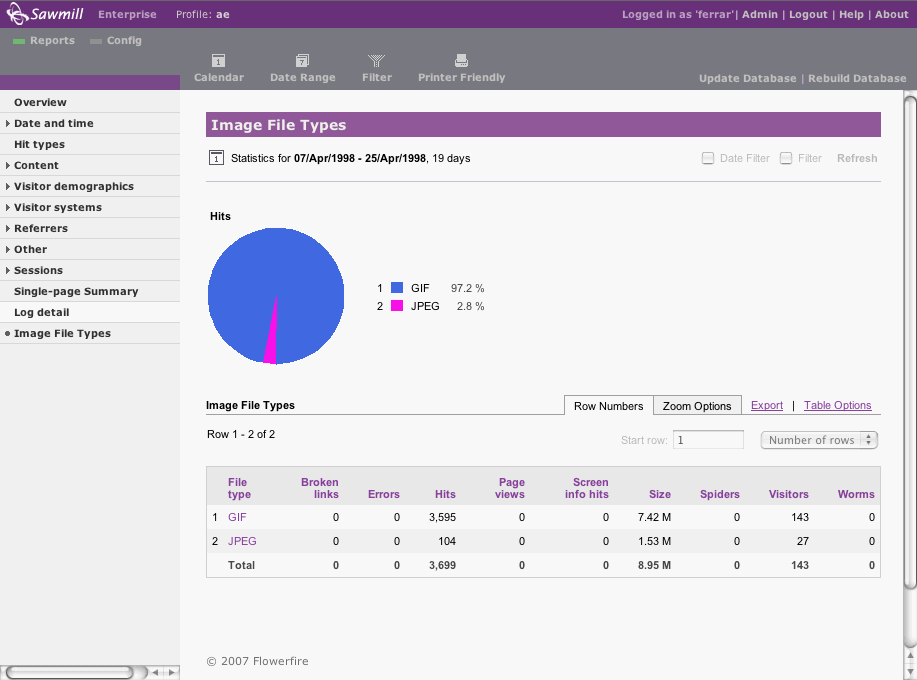Toggle the Filter checkbox near Refresh
917x680 pixels.
coord(786,158)
